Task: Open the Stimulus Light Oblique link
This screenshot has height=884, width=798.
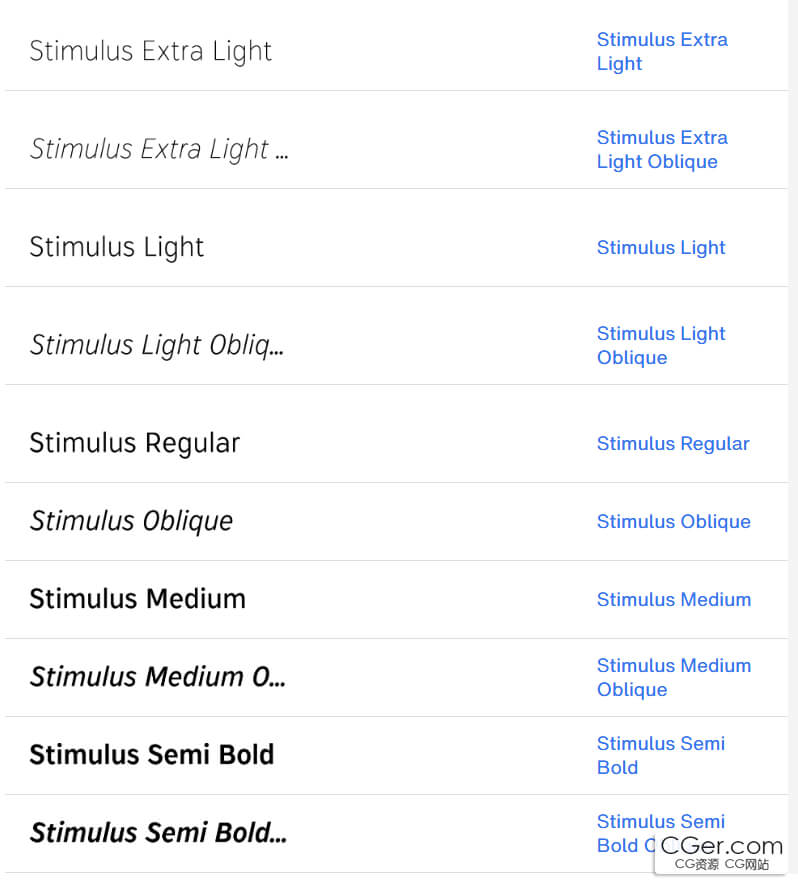Action: [661, 345]
